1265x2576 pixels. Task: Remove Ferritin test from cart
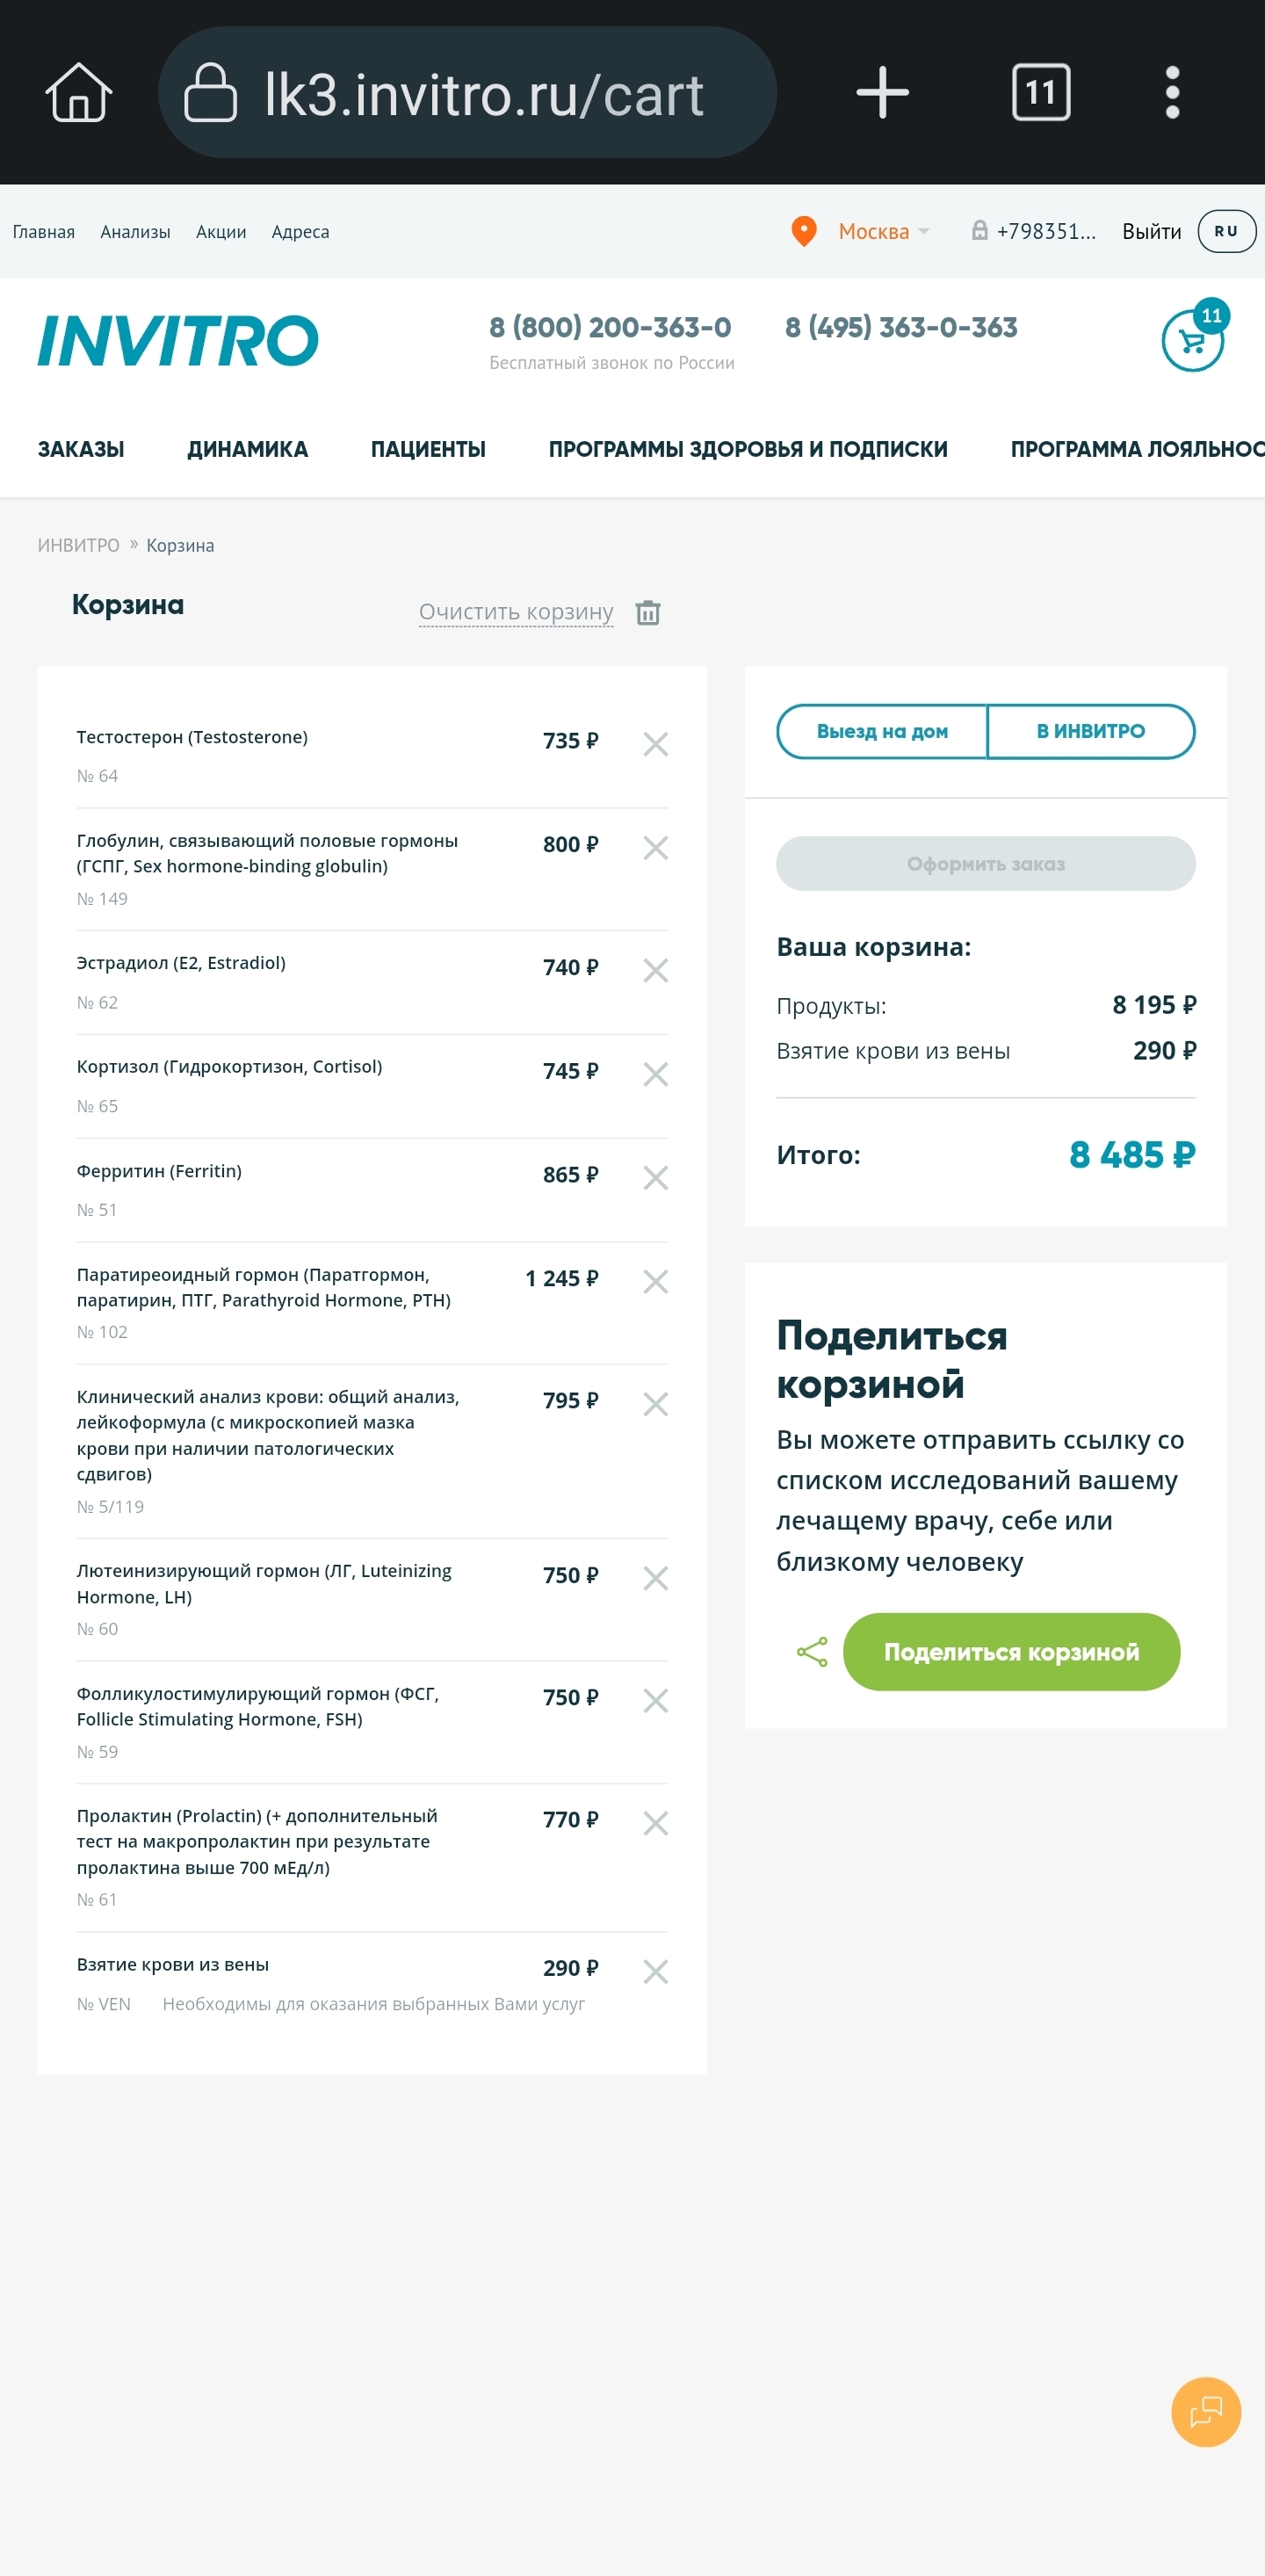coord(655,1178)
